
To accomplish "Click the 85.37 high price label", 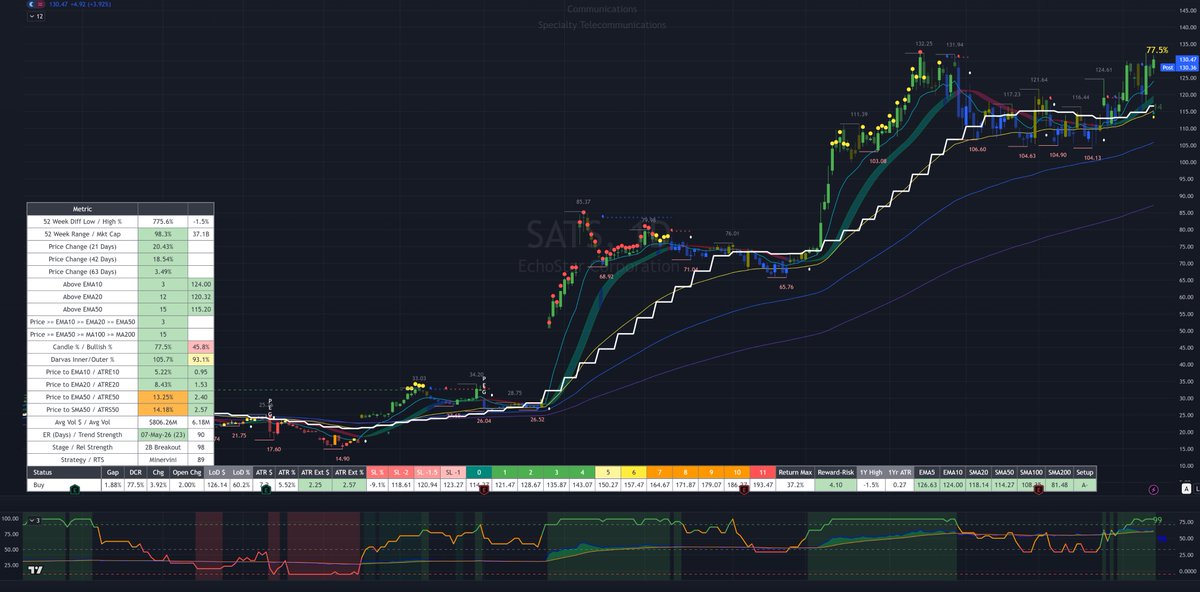I will pos(585,202).
